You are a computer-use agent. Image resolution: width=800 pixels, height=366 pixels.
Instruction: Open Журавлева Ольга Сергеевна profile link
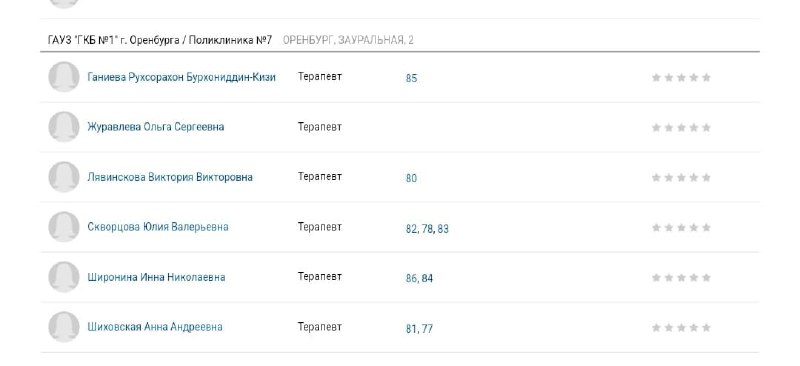click(x=156, y=127)
